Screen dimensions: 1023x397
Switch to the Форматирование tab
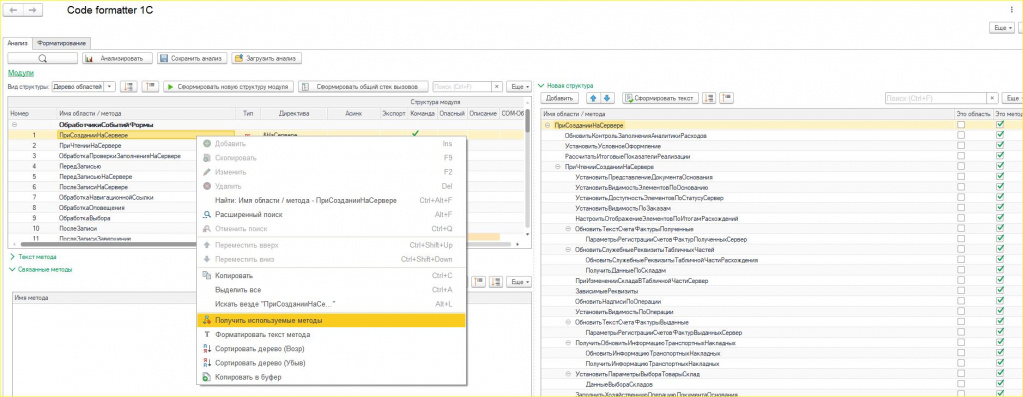pyautogui.click(x=61, y=42)
